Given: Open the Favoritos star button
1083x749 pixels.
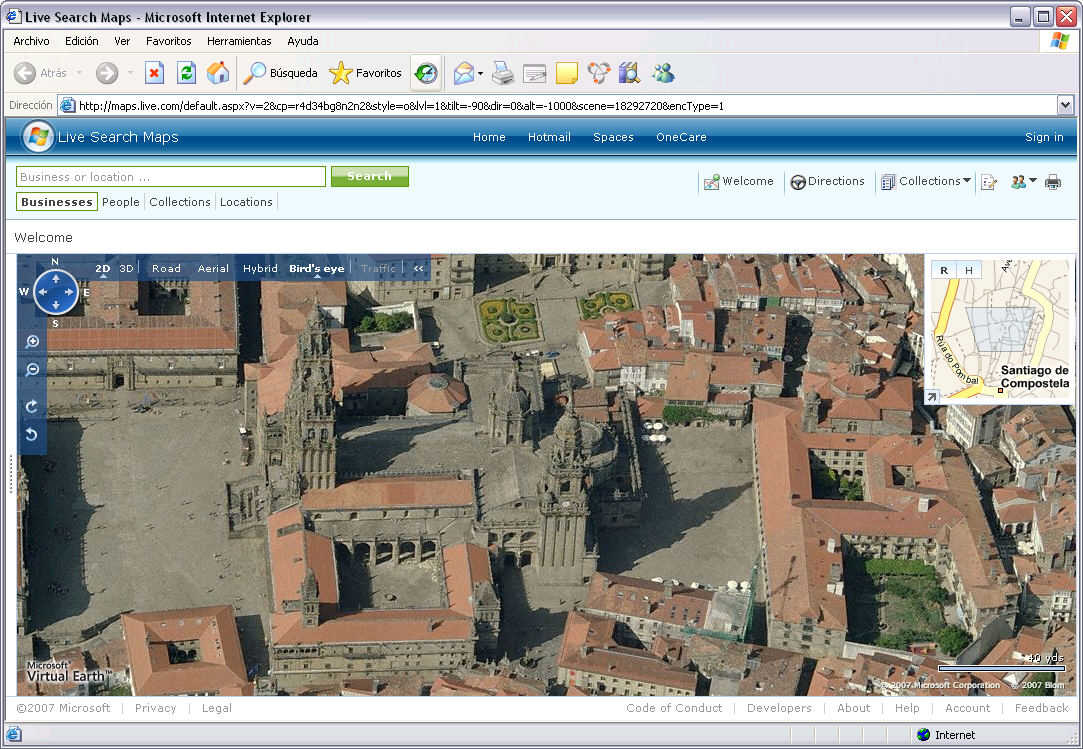Looking at the screenshot, I should [x=365, y=73].
